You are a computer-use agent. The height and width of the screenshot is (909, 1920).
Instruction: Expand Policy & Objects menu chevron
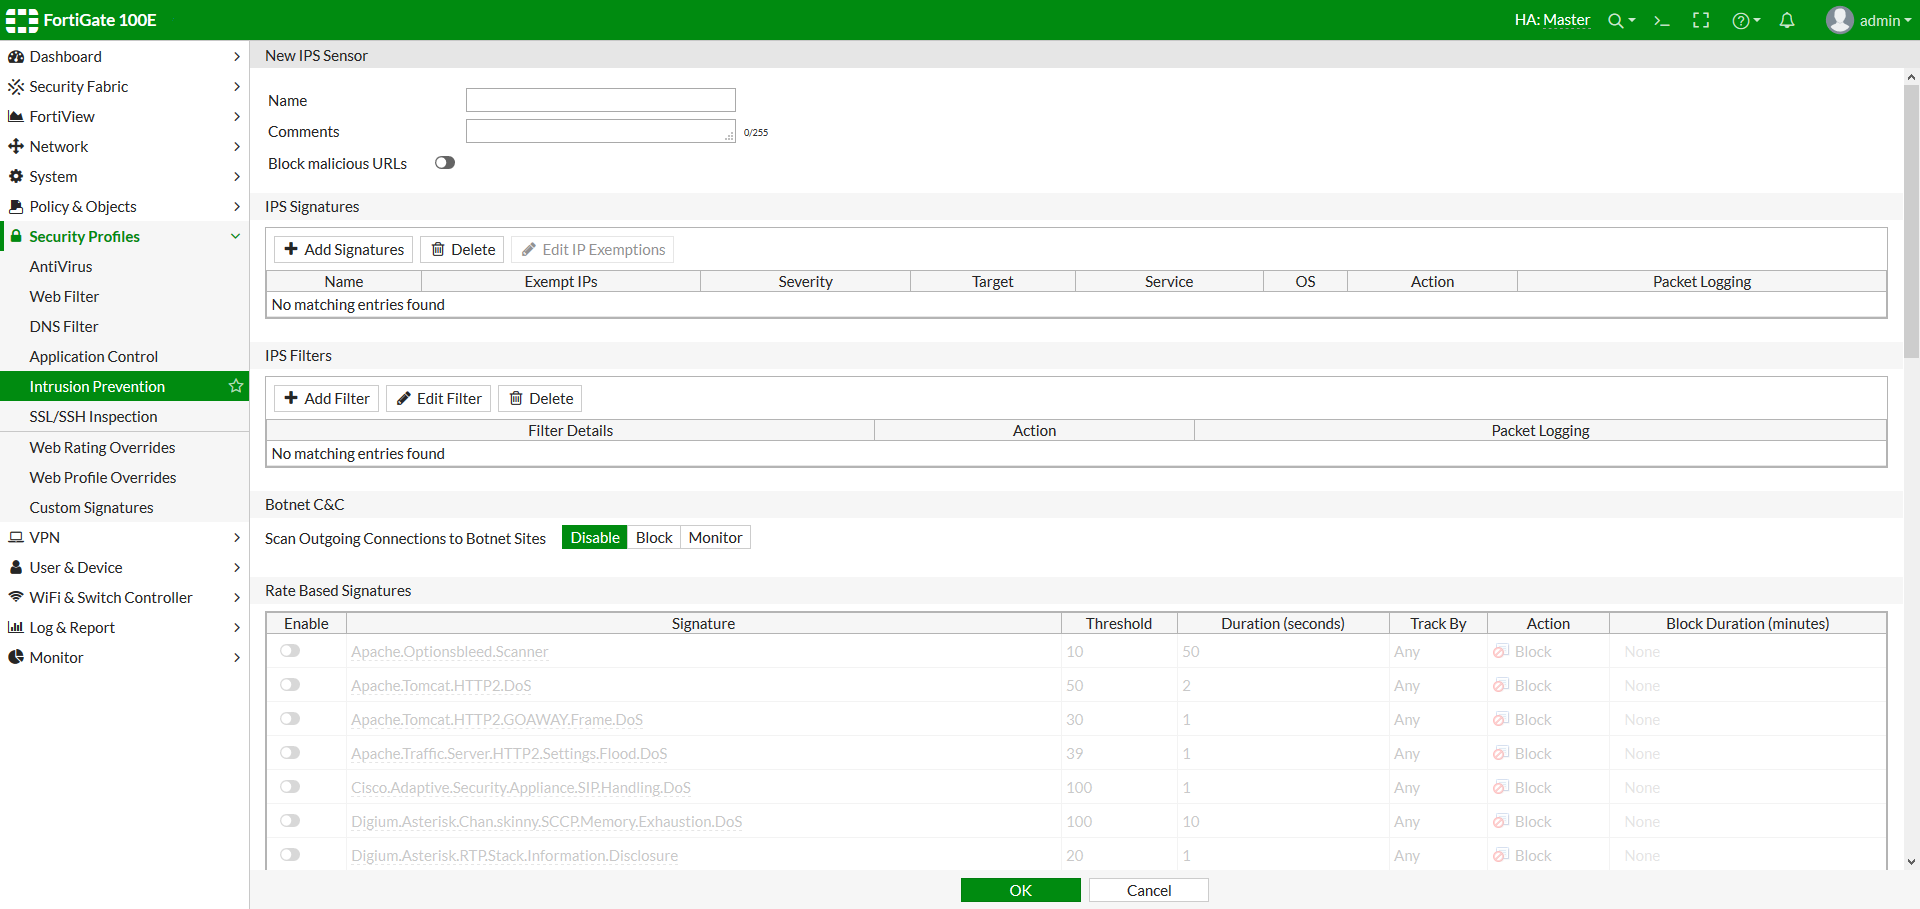[237, 207]
